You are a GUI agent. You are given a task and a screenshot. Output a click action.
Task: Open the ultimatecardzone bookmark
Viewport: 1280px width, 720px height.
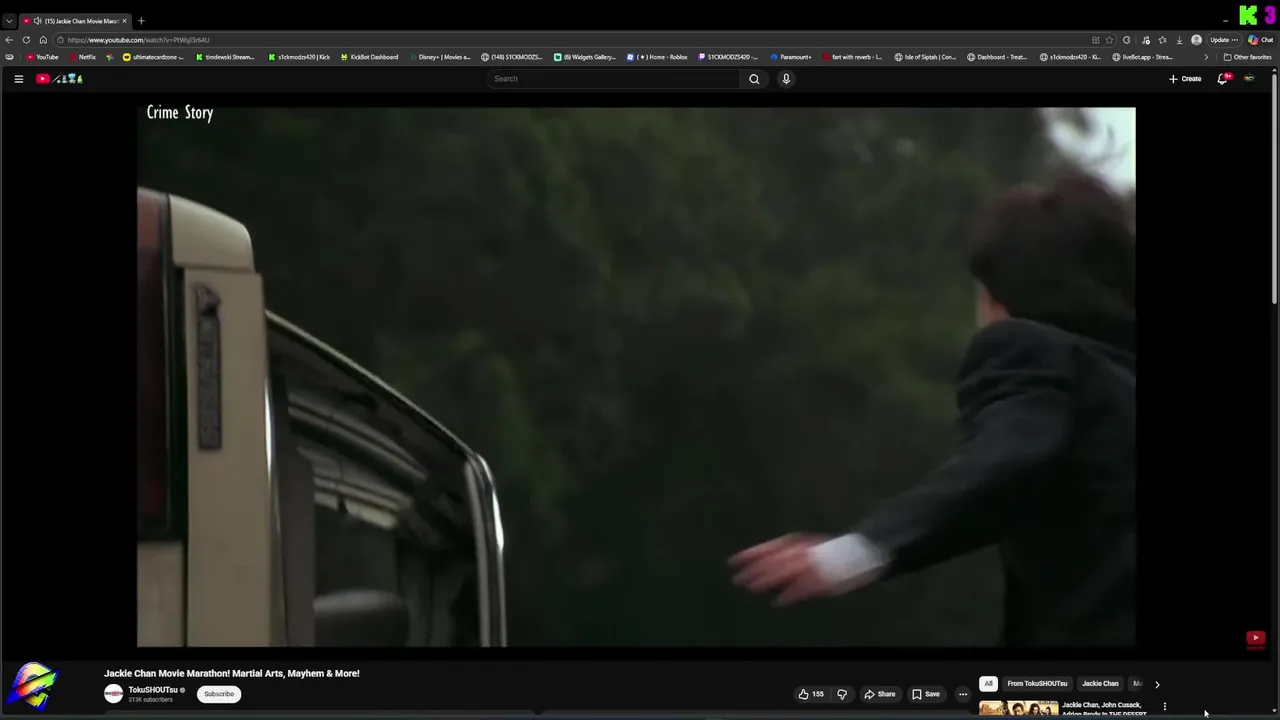[153, 57]
